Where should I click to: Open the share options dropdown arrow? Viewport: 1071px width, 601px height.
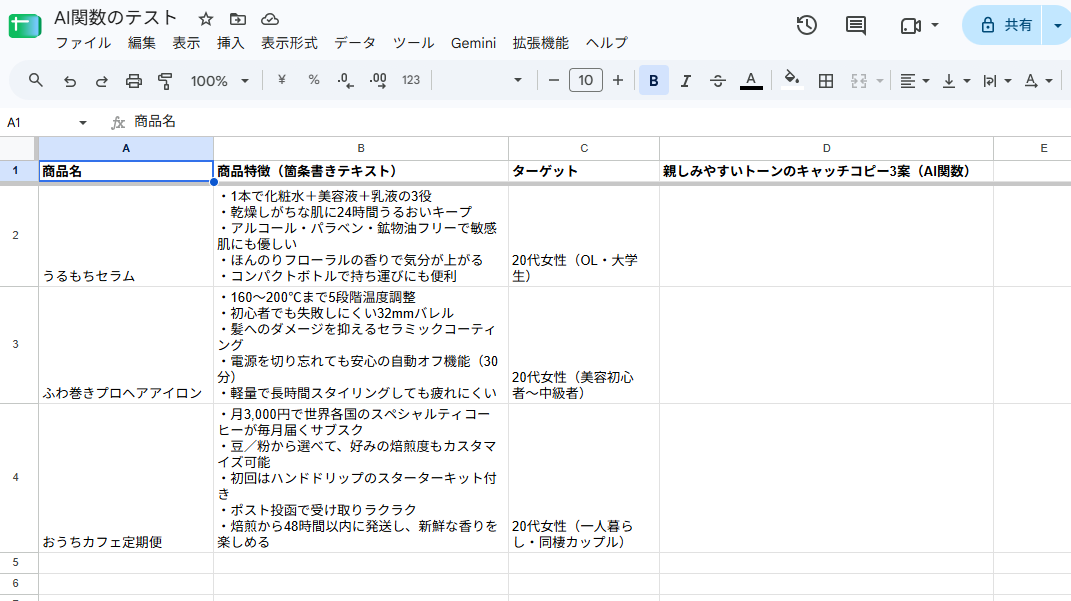tap(1057, 26)
